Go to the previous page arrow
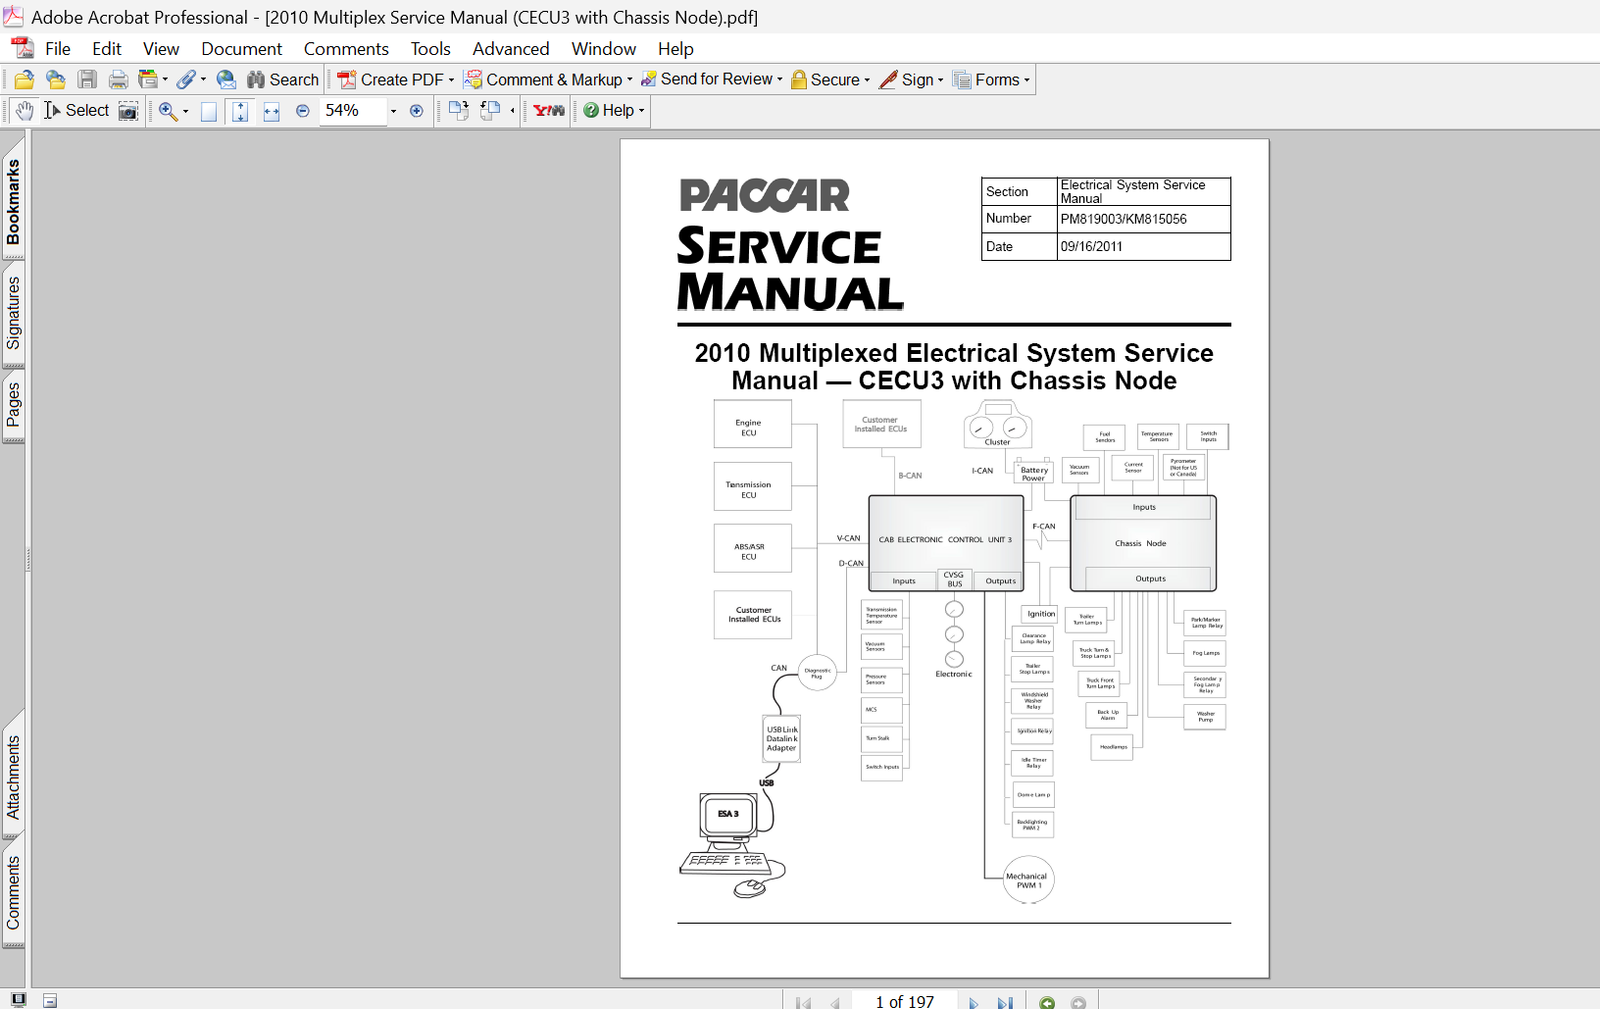This screenshot has height=1009, width=1600. 834,1002
